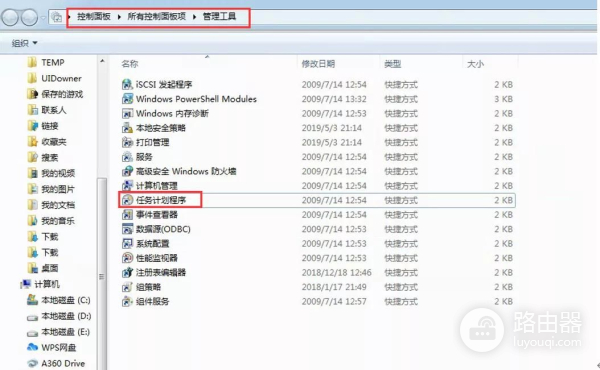The height and width of the screenshot is (370, 600).
Task: Go back with the Back button
Action: point(10,18)
